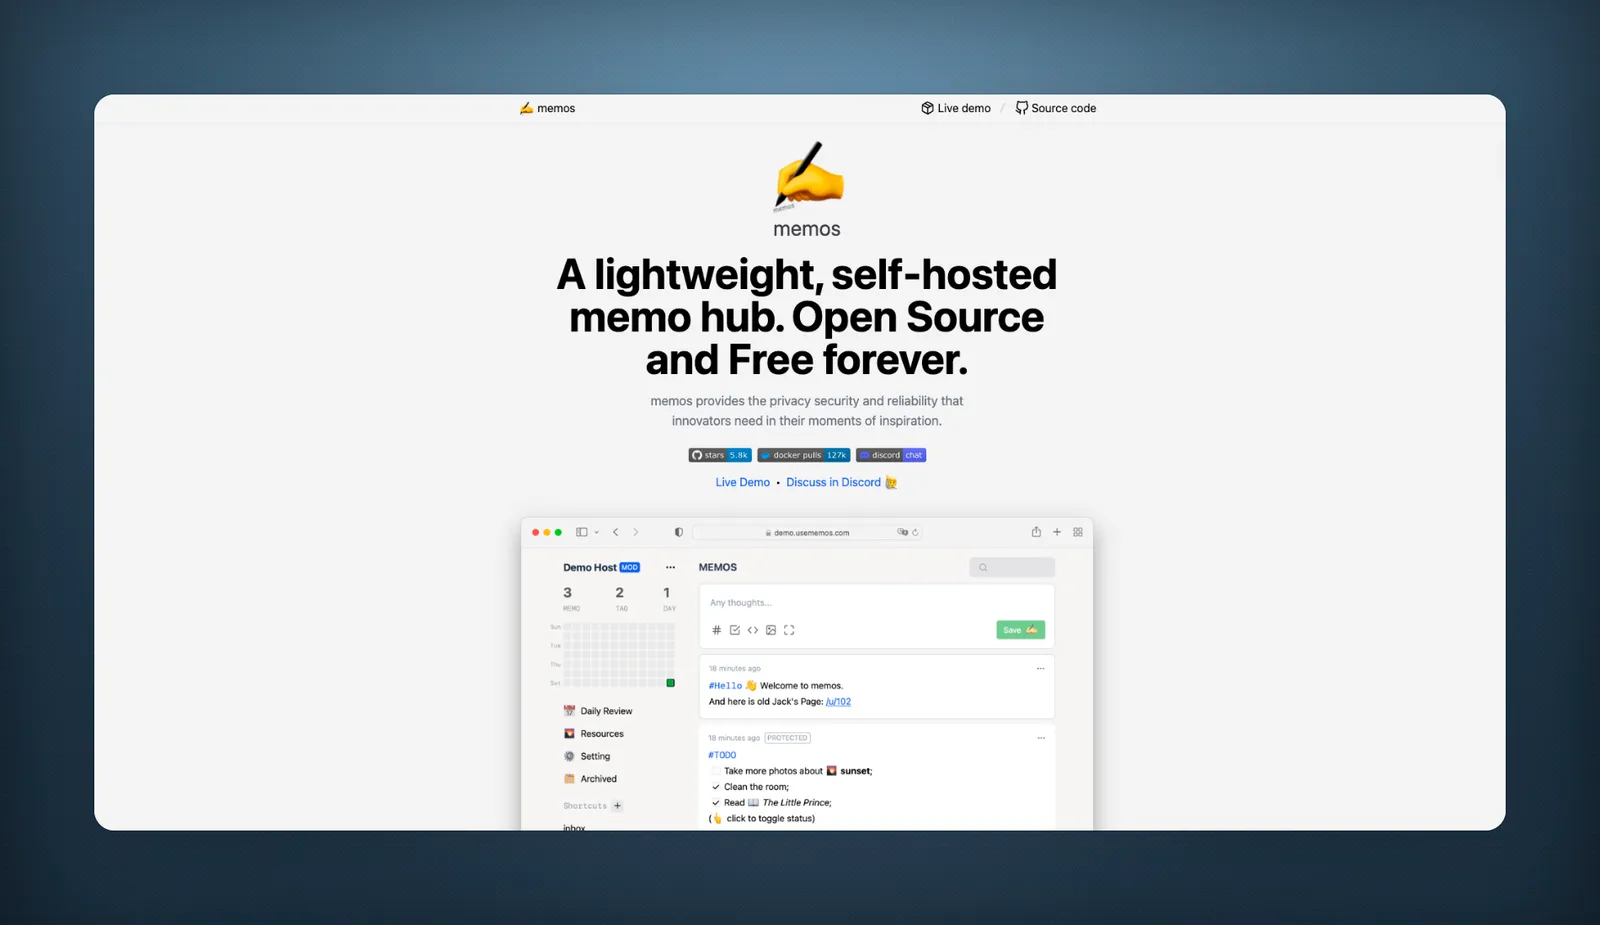Click the plus icon next to Shortcuts
This screenshot has width=1600, height=925.
(x=617, y=806)
